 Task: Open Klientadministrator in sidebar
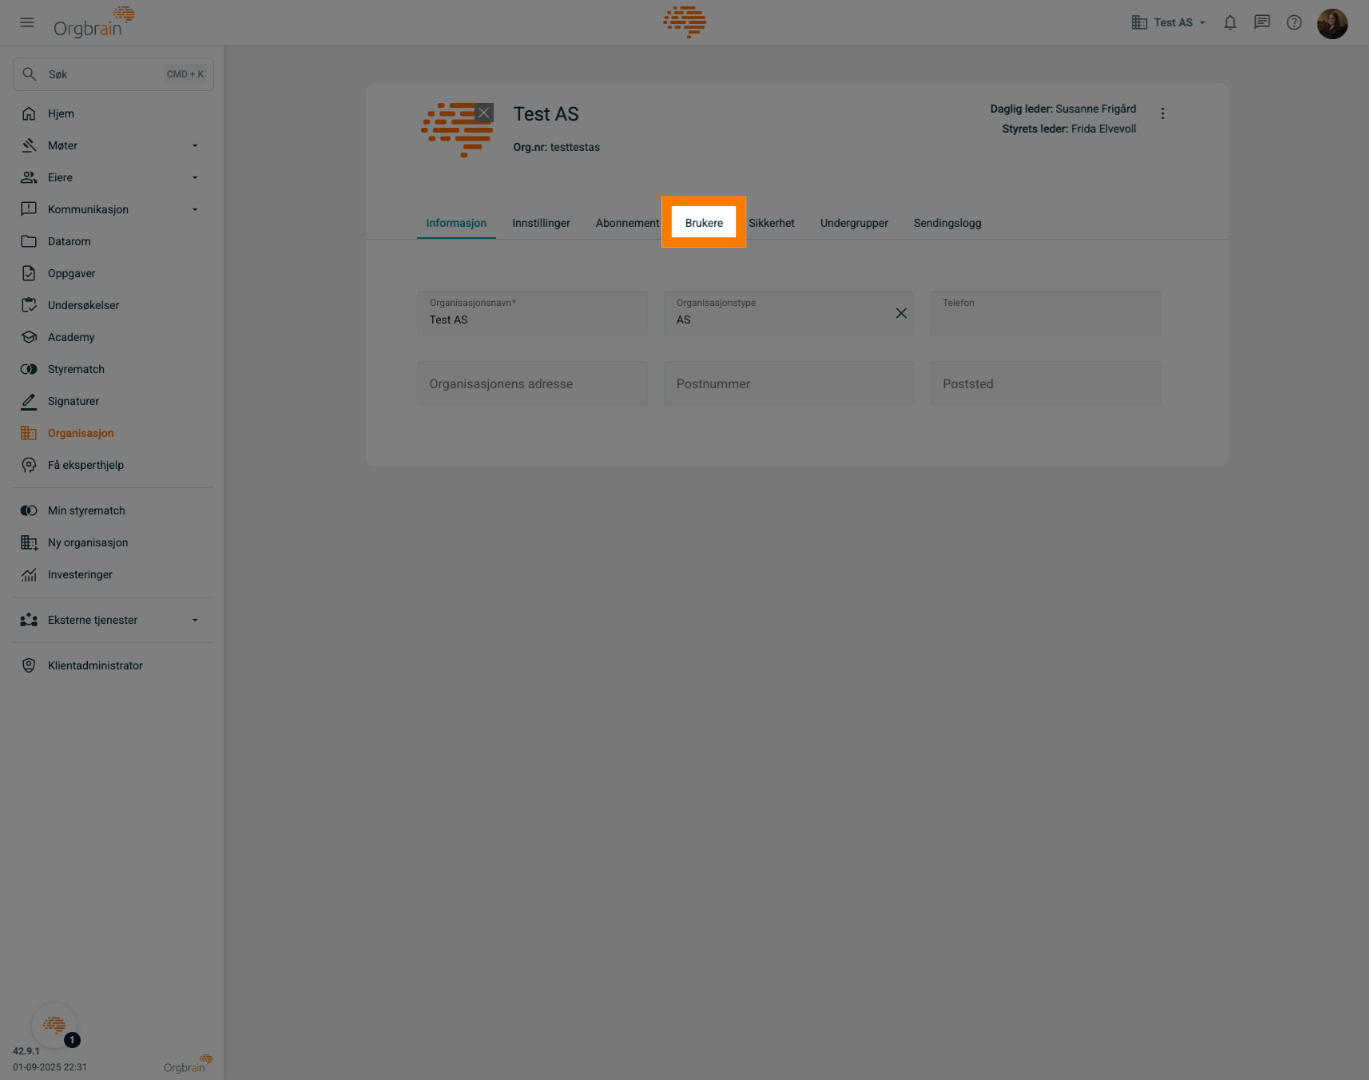[x=112, y=666]
